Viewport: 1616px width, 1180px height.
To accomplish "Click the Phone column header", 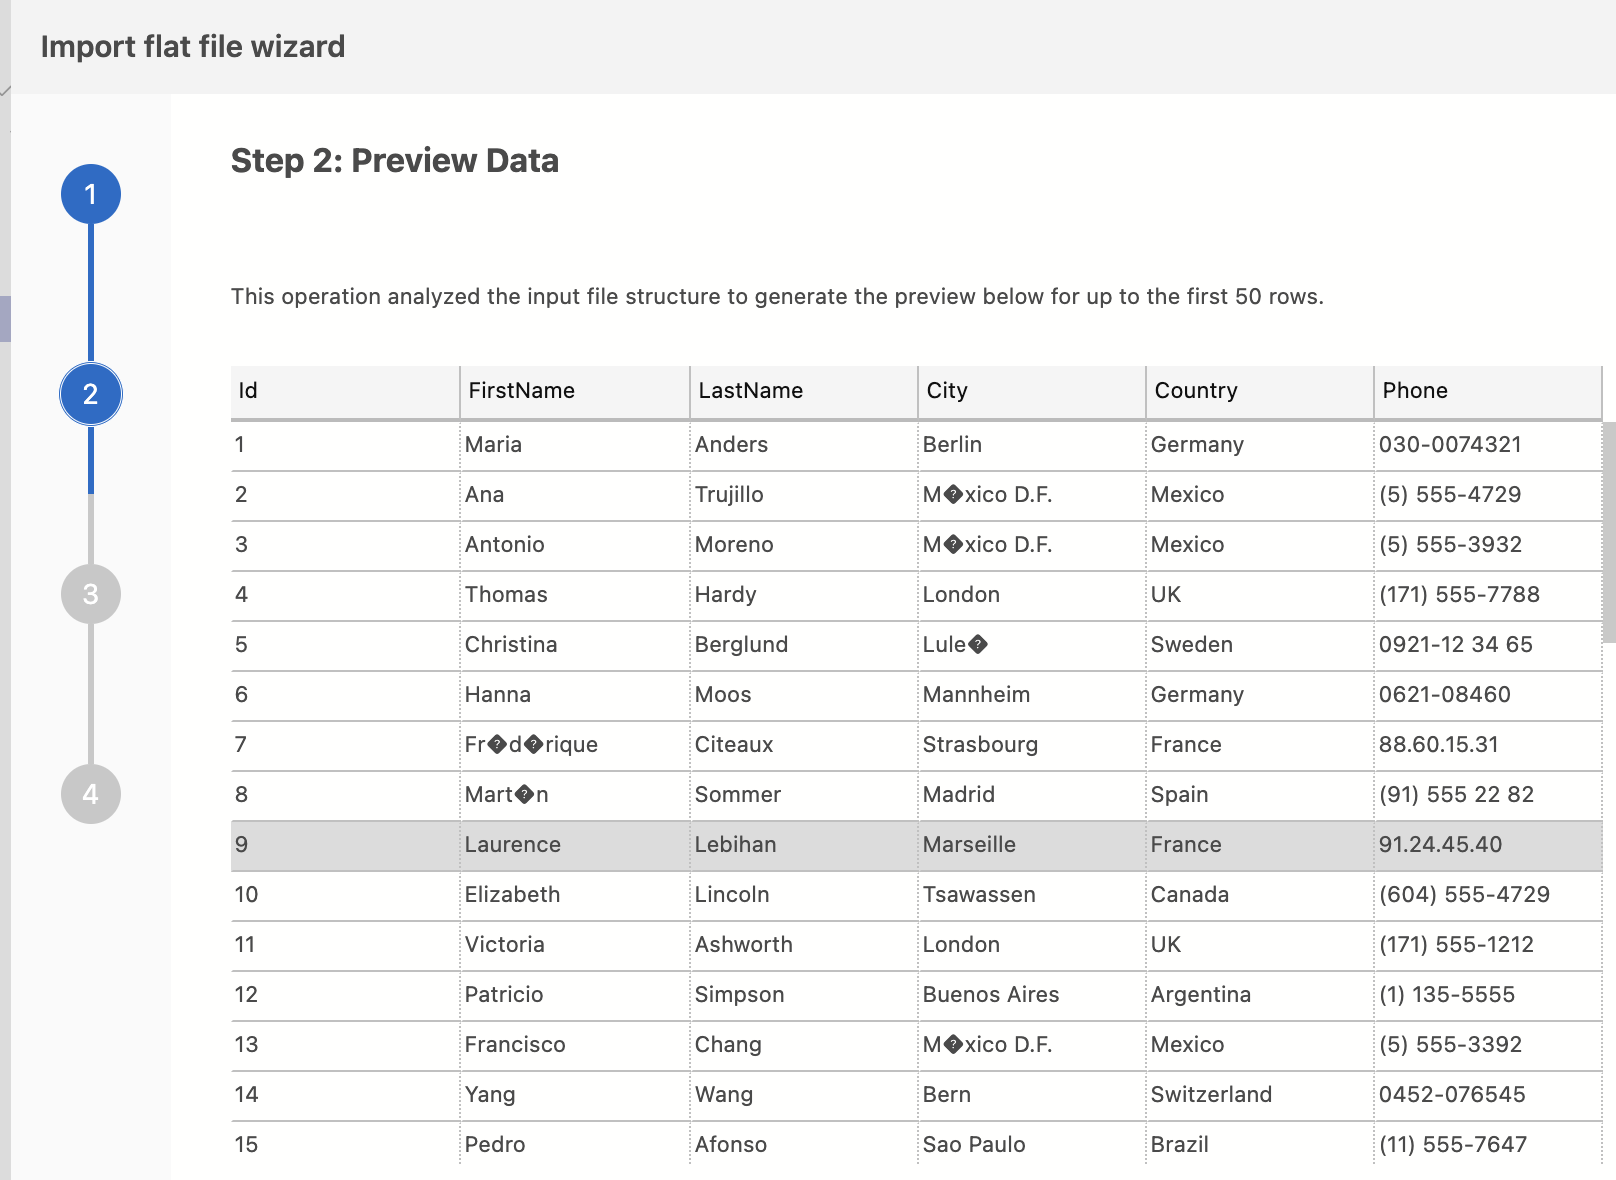I will tap(1488, 391).
